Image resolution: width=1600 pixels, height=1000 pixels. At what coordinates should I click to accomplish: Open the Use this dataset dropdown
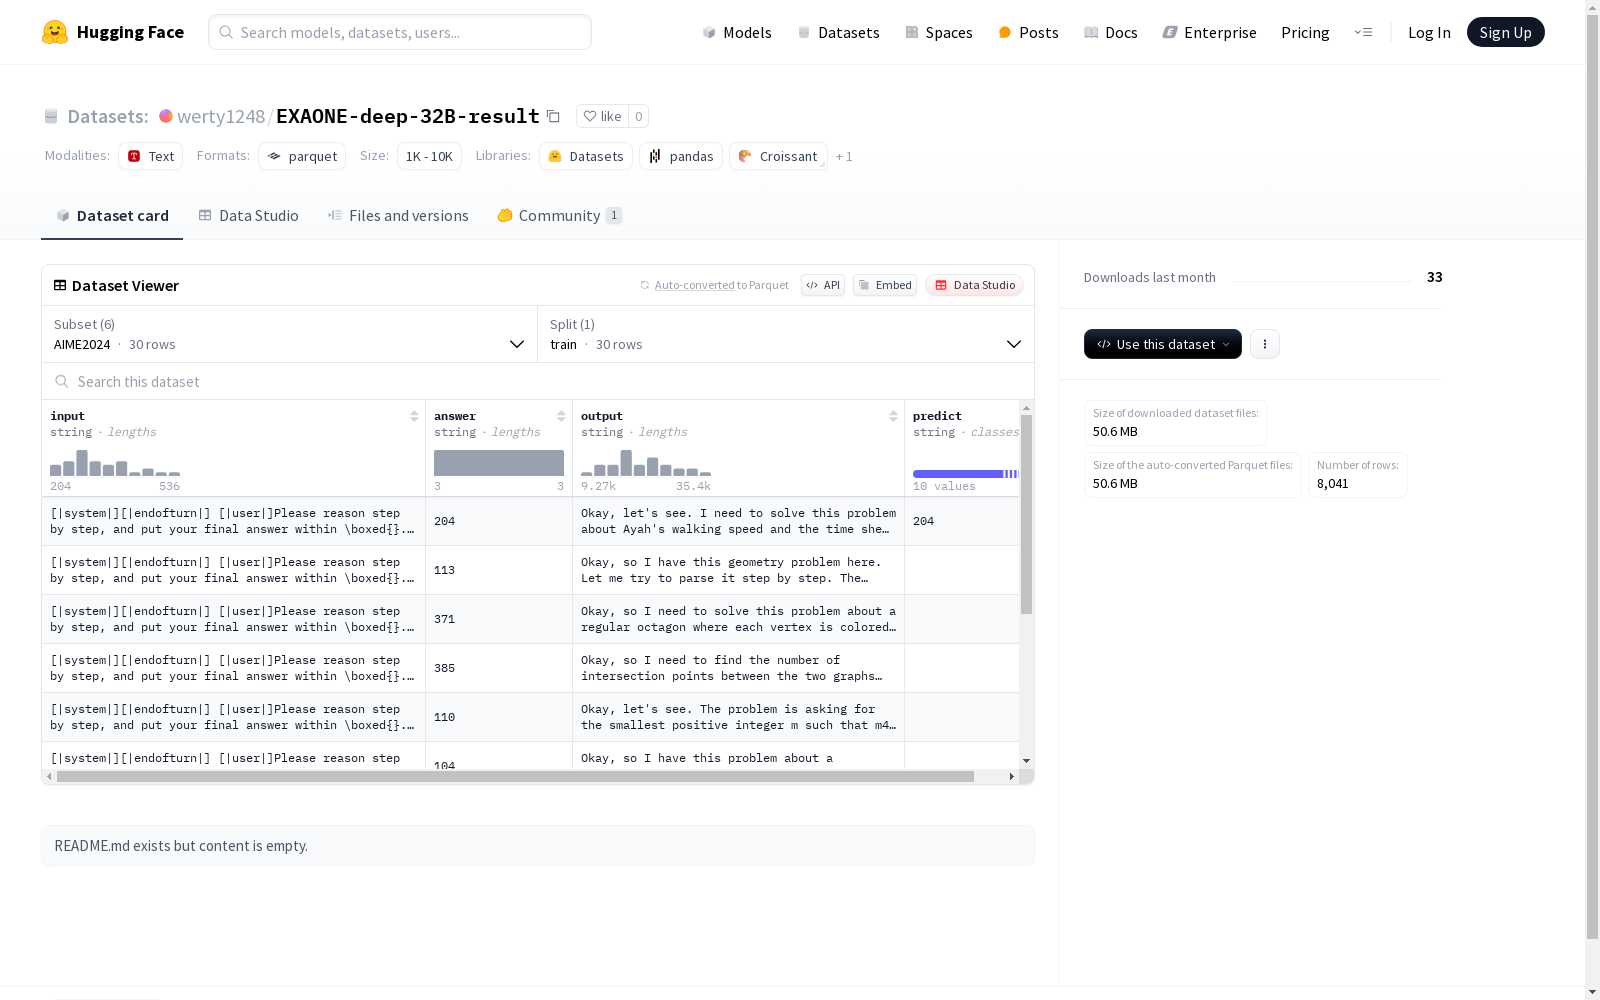1163,344
